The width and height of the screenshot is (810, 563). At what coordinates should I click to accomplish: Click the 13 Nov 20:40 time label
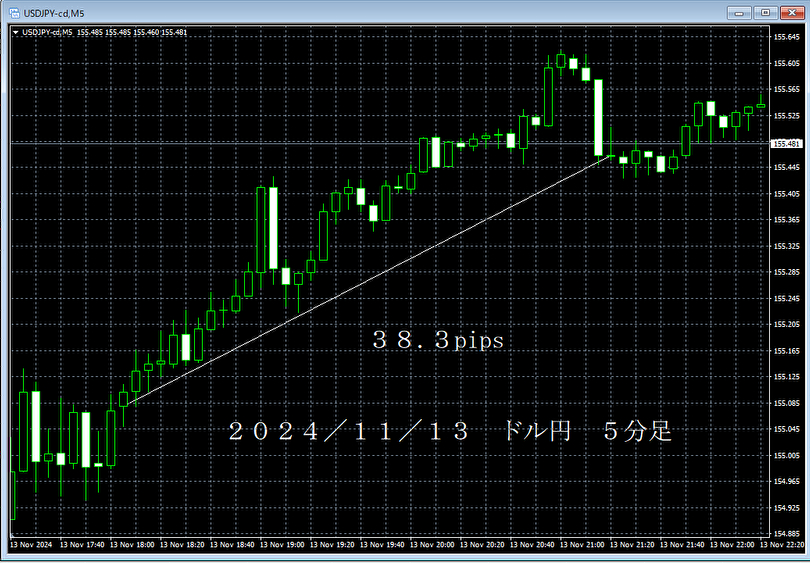[x=533, y=545]
